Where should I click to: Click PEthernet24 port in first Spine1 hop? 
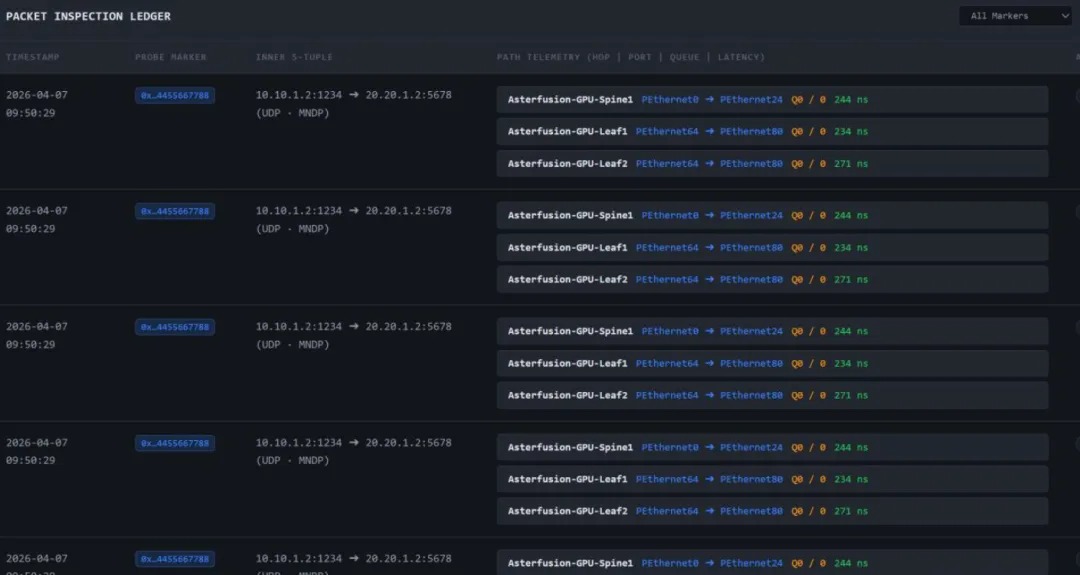pyautogui.click(x=751, y=100)
